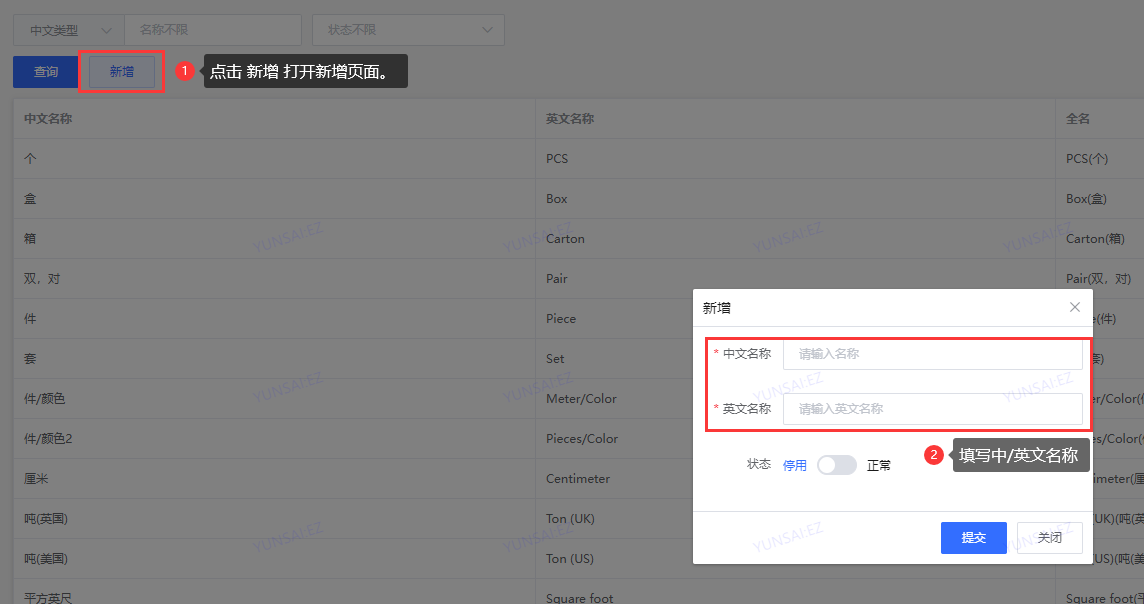Click the 新增 button to add
Screen dimensions: 1144x604
(x=122, y=72)
